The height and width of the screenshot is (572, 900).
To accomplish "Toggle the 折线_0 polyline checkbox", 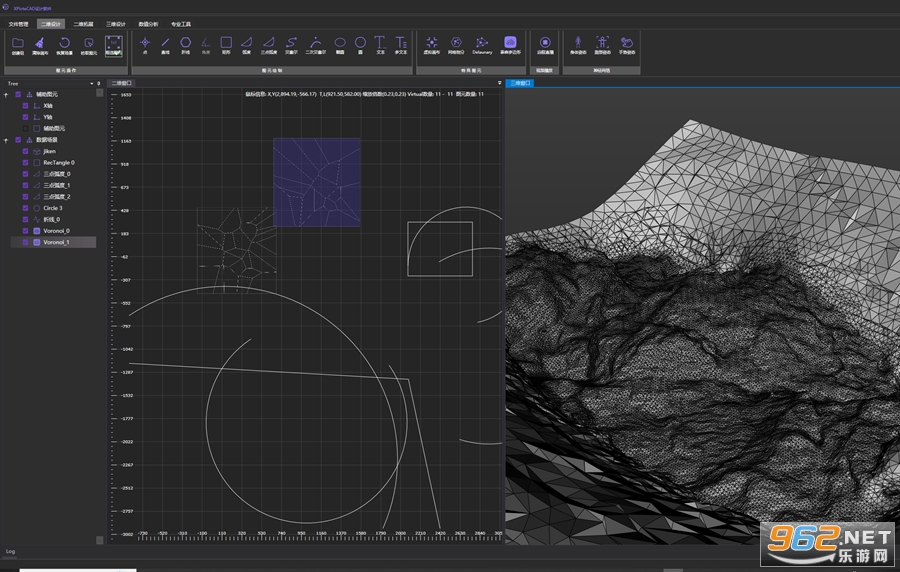I will pos(25,219).
